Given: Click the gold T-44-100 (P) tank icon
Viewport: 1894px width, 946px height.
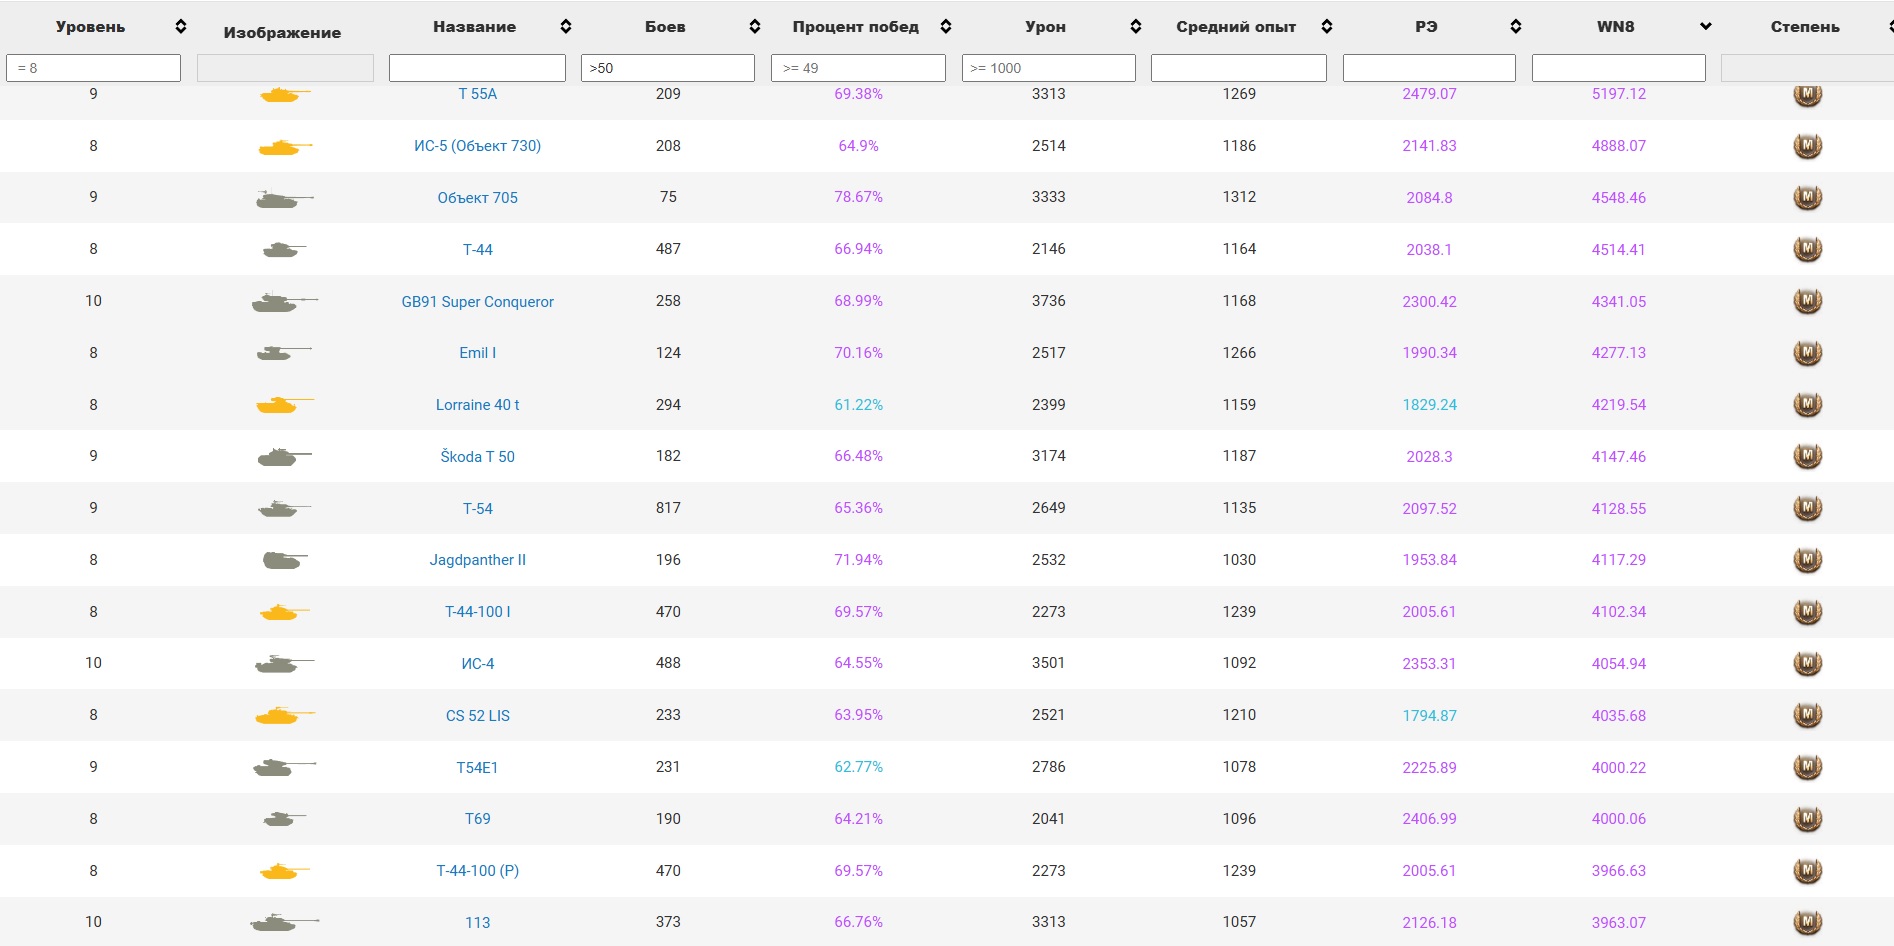Looking at the screenshot, I should click(x=285, y=871).
